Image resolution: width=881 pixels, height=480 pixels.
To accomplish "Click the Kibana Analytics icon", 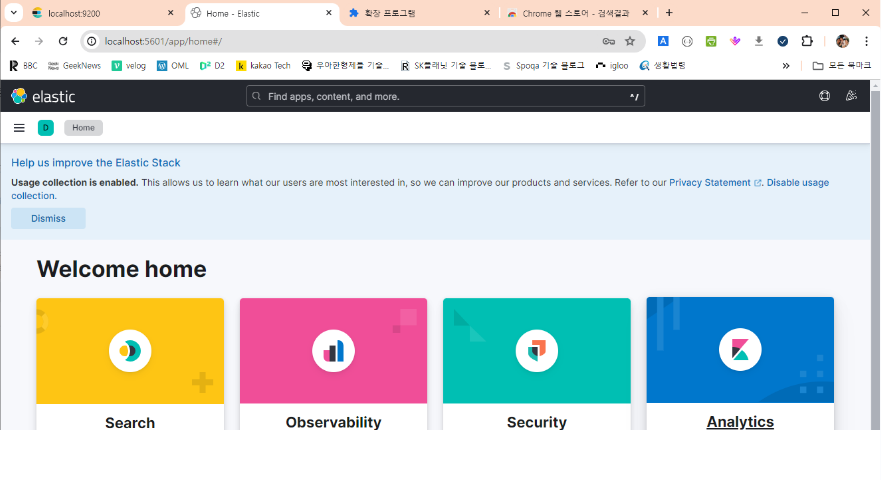I will pyautogui.click(x=740, y=350).
